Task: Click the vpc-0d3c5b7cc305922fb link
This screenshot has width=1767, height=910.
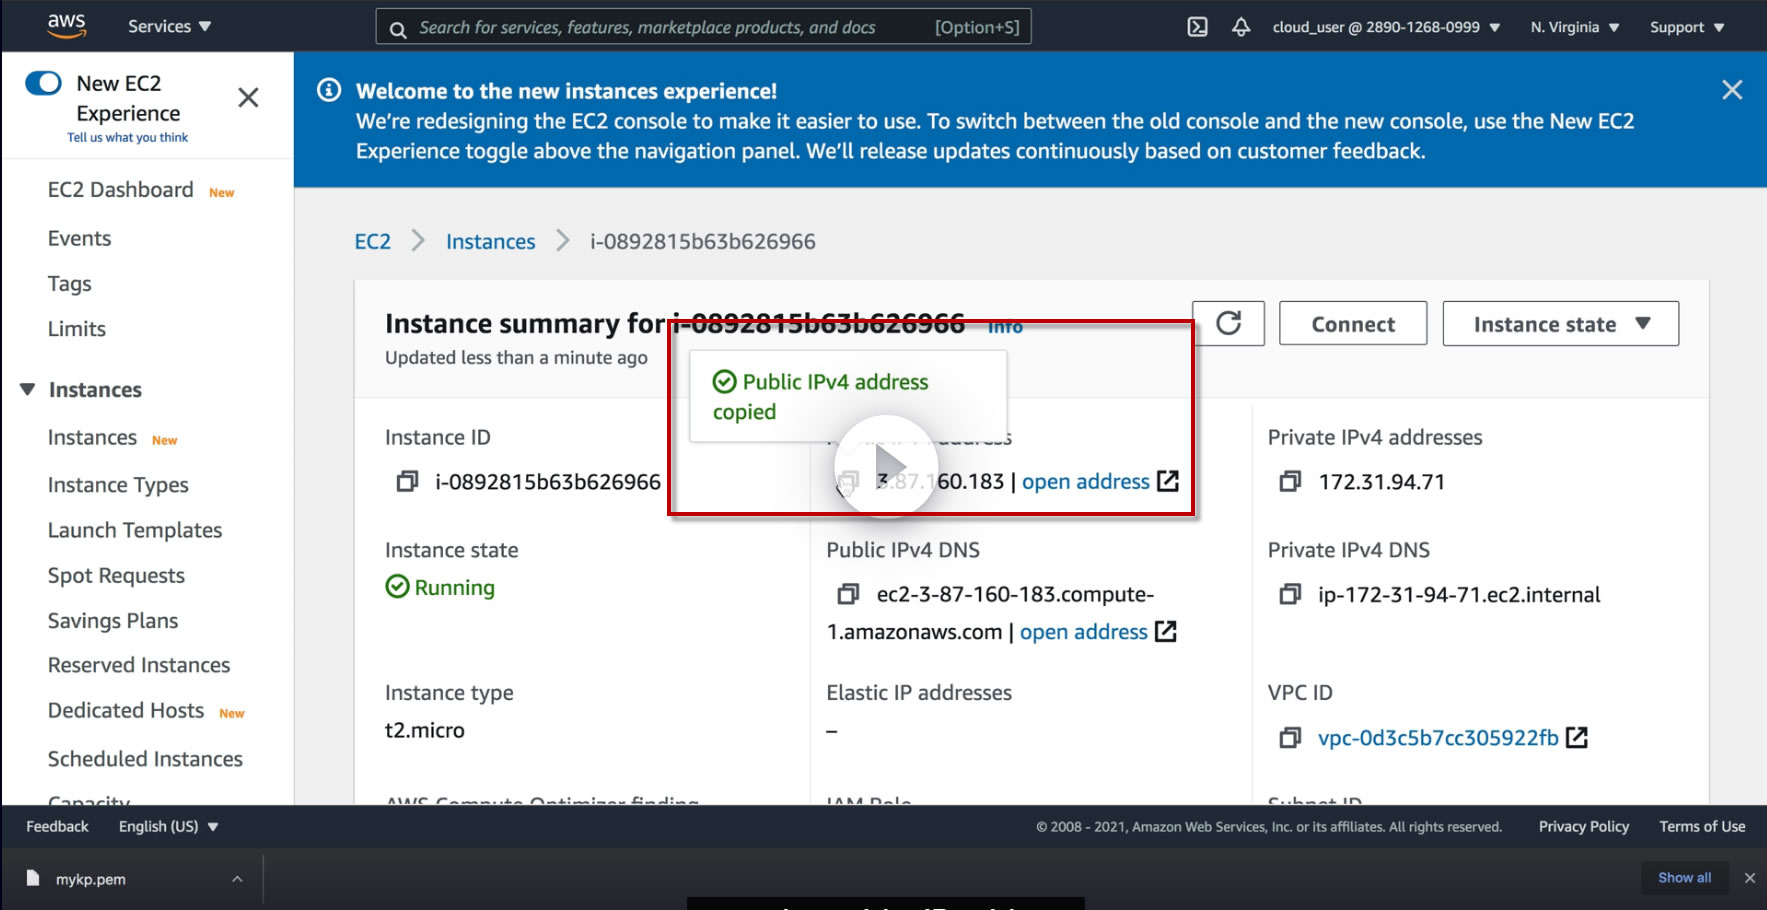Action: tap(1438, 738)
